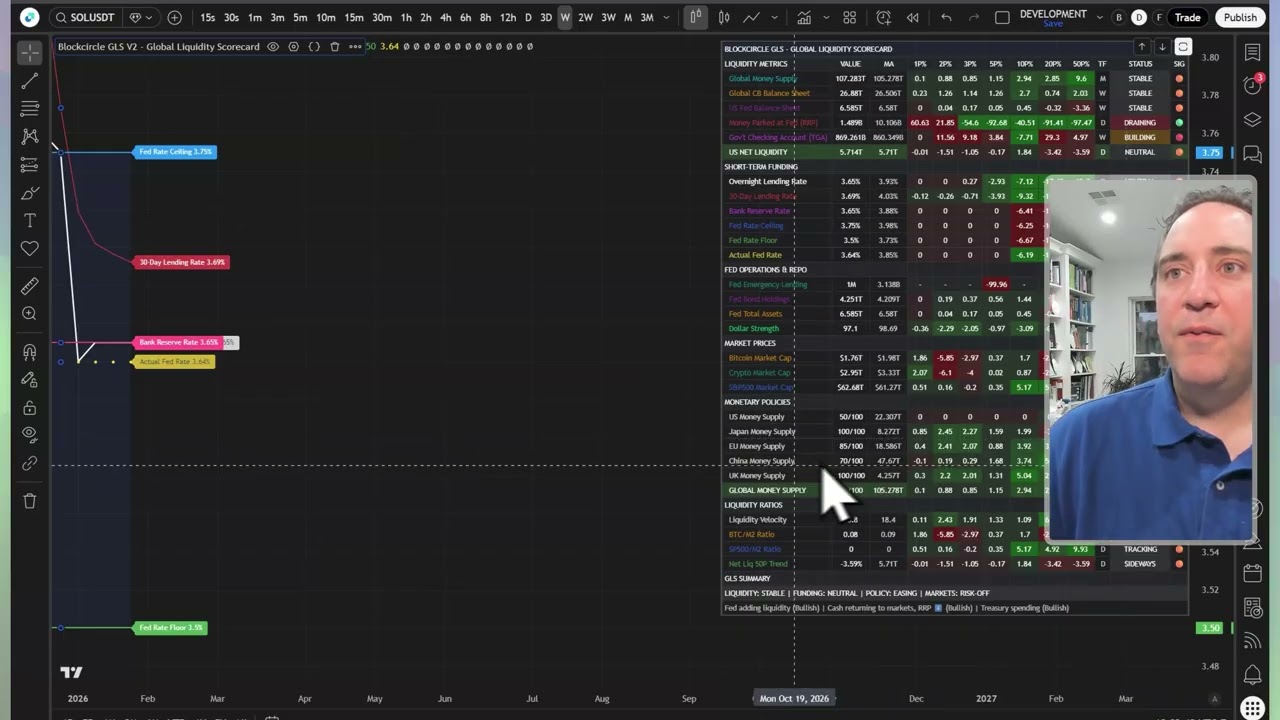Select the Text annotation tool

[30, 220]
